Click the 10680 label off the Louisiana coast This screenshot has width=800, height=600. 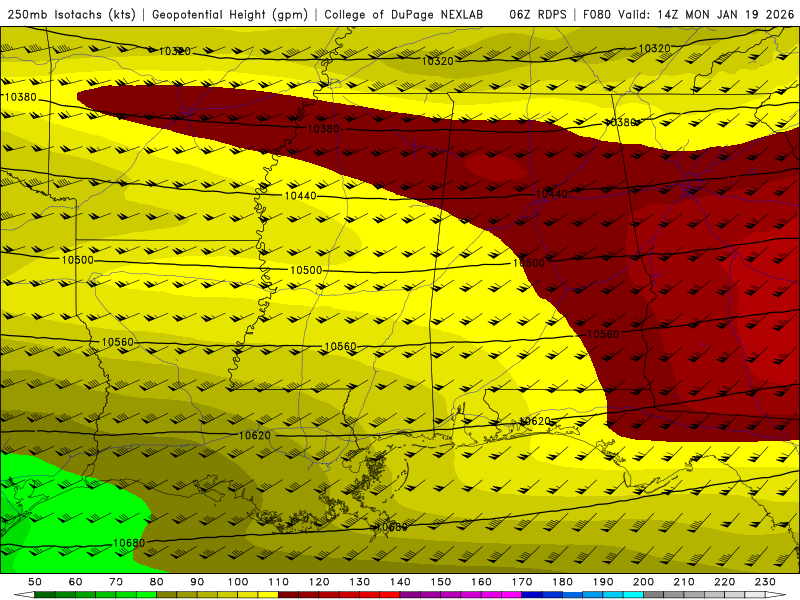391,528
